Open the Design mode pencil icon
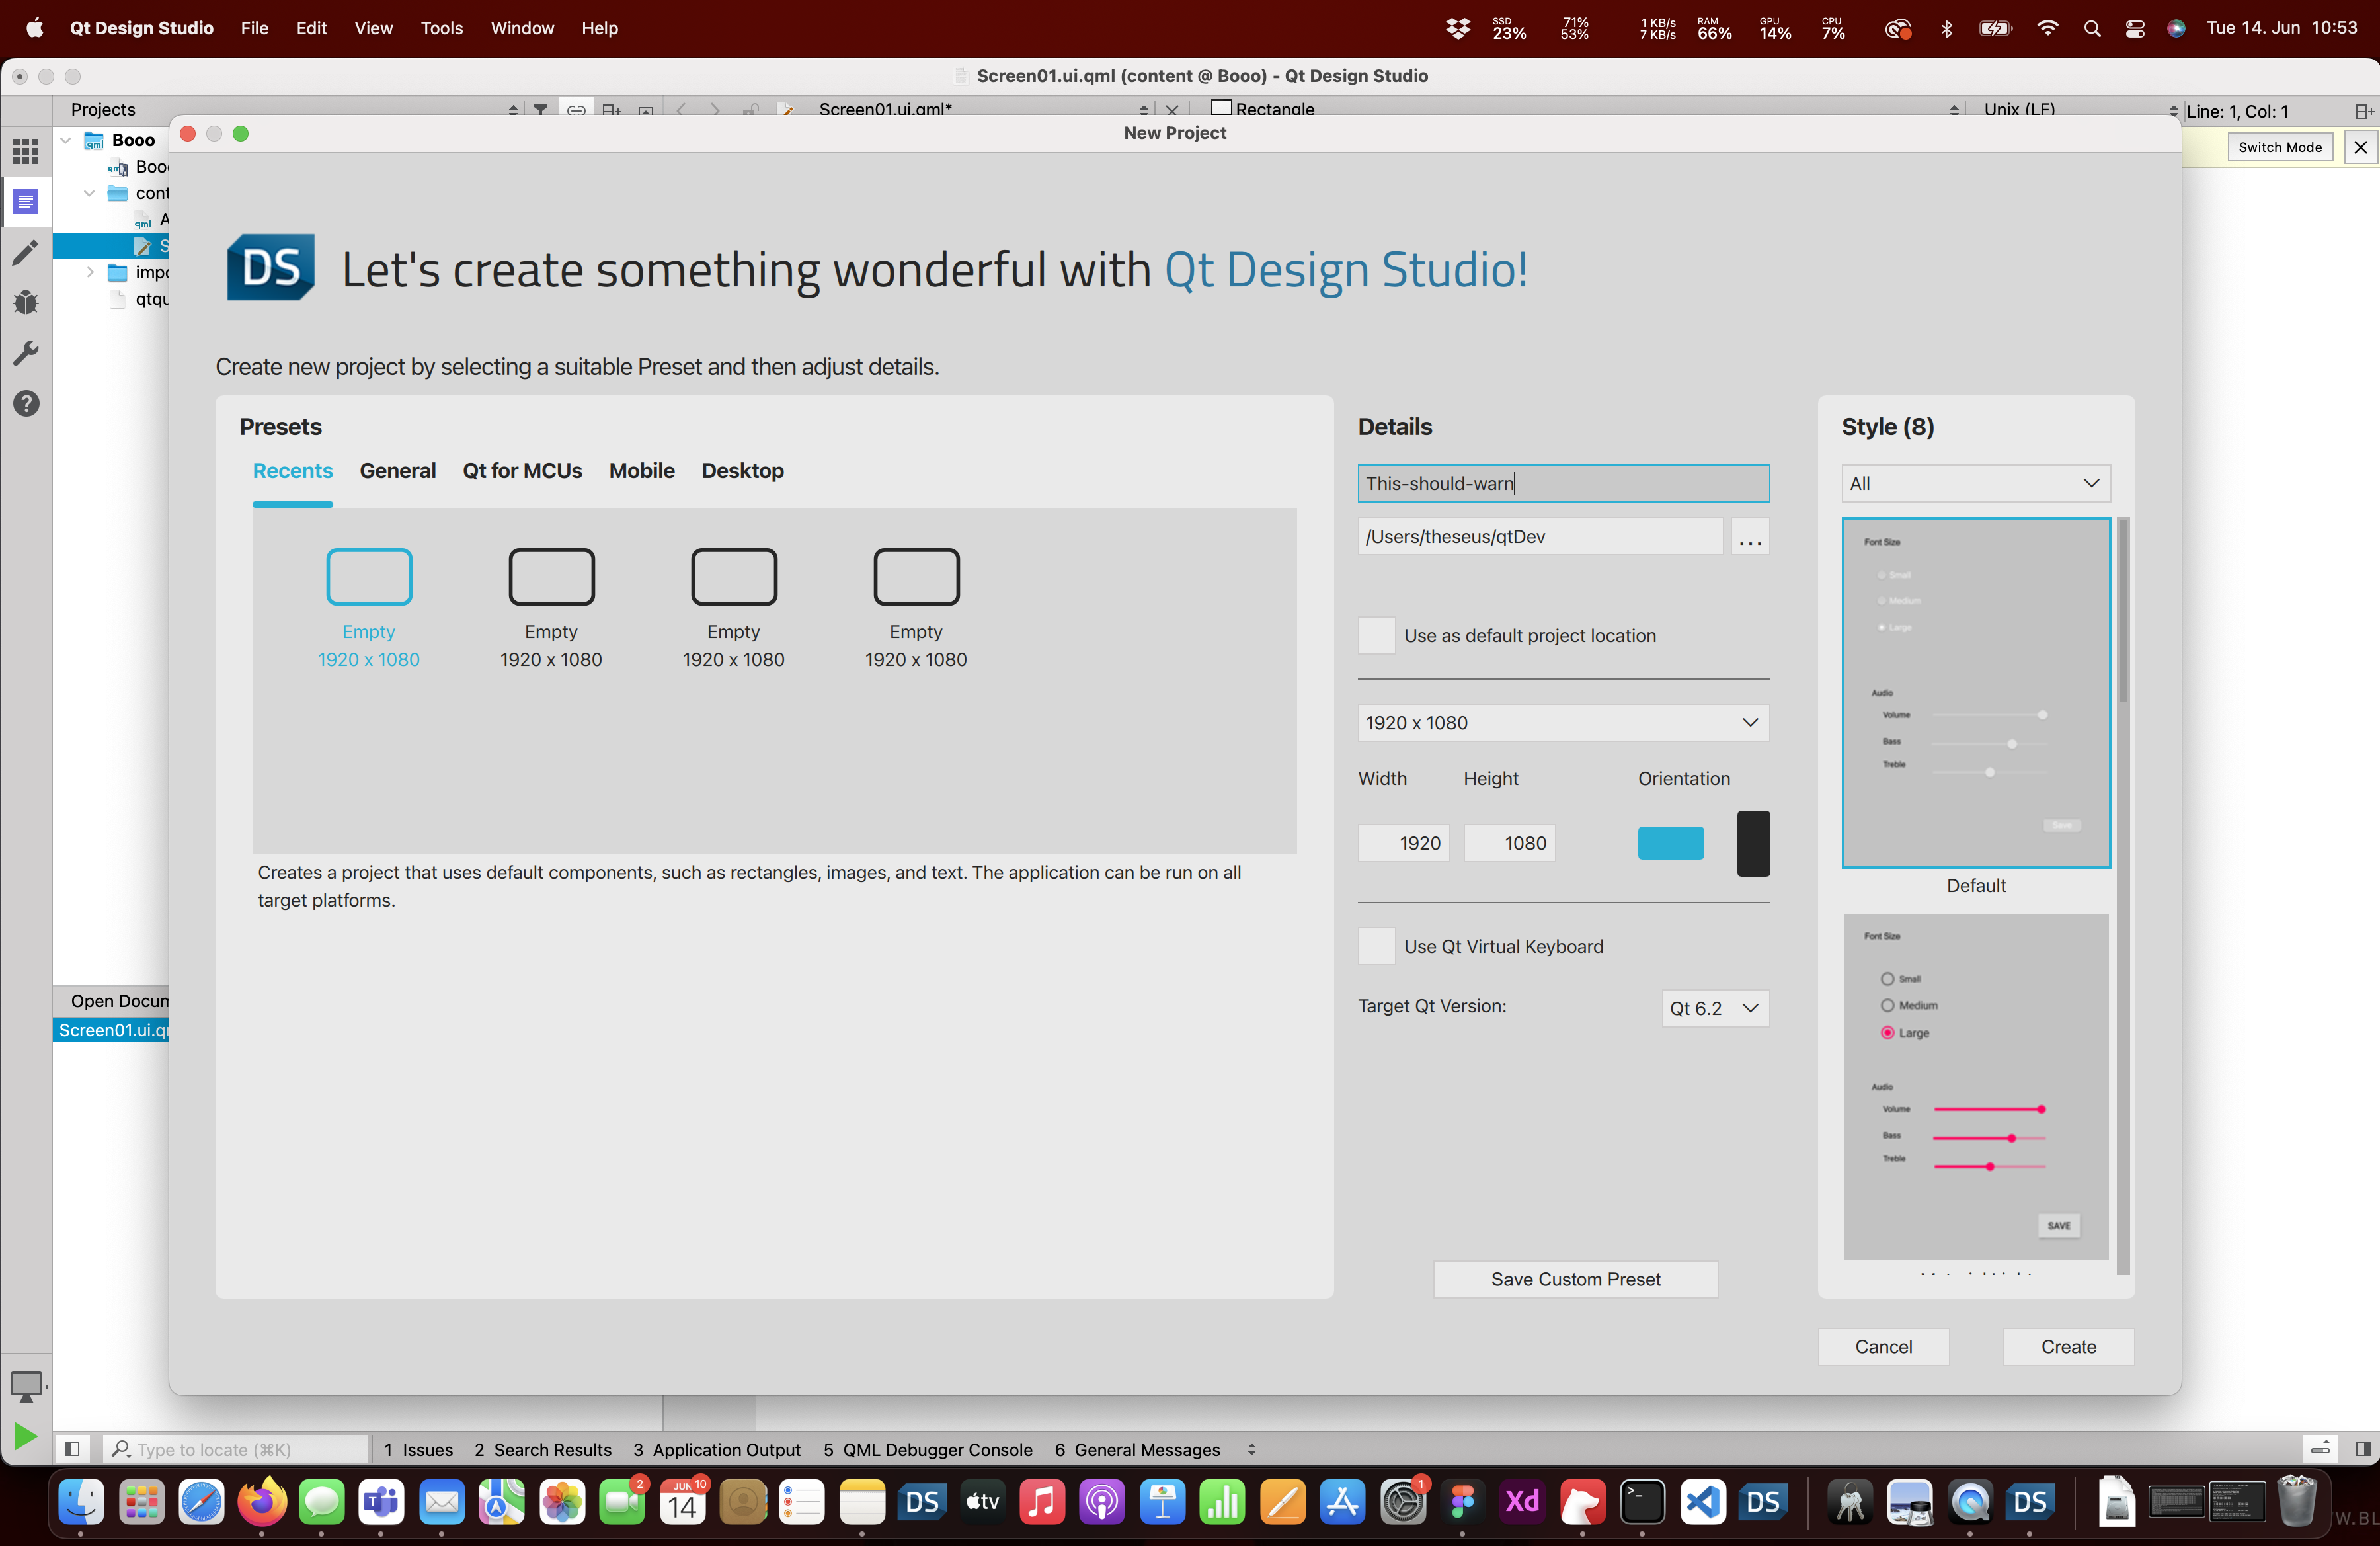The height and width of the screenshot is (1546, 2380). [x=26, y=252]
